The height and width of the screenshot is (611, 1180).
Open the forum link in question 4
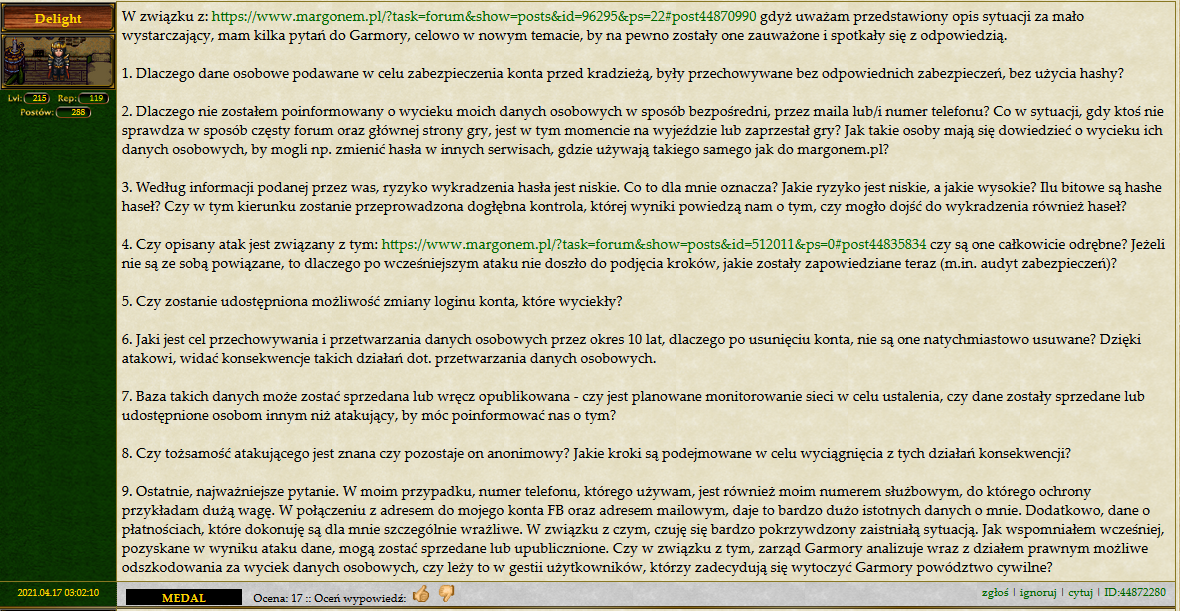pyautogui.click(x=655, y=245)
